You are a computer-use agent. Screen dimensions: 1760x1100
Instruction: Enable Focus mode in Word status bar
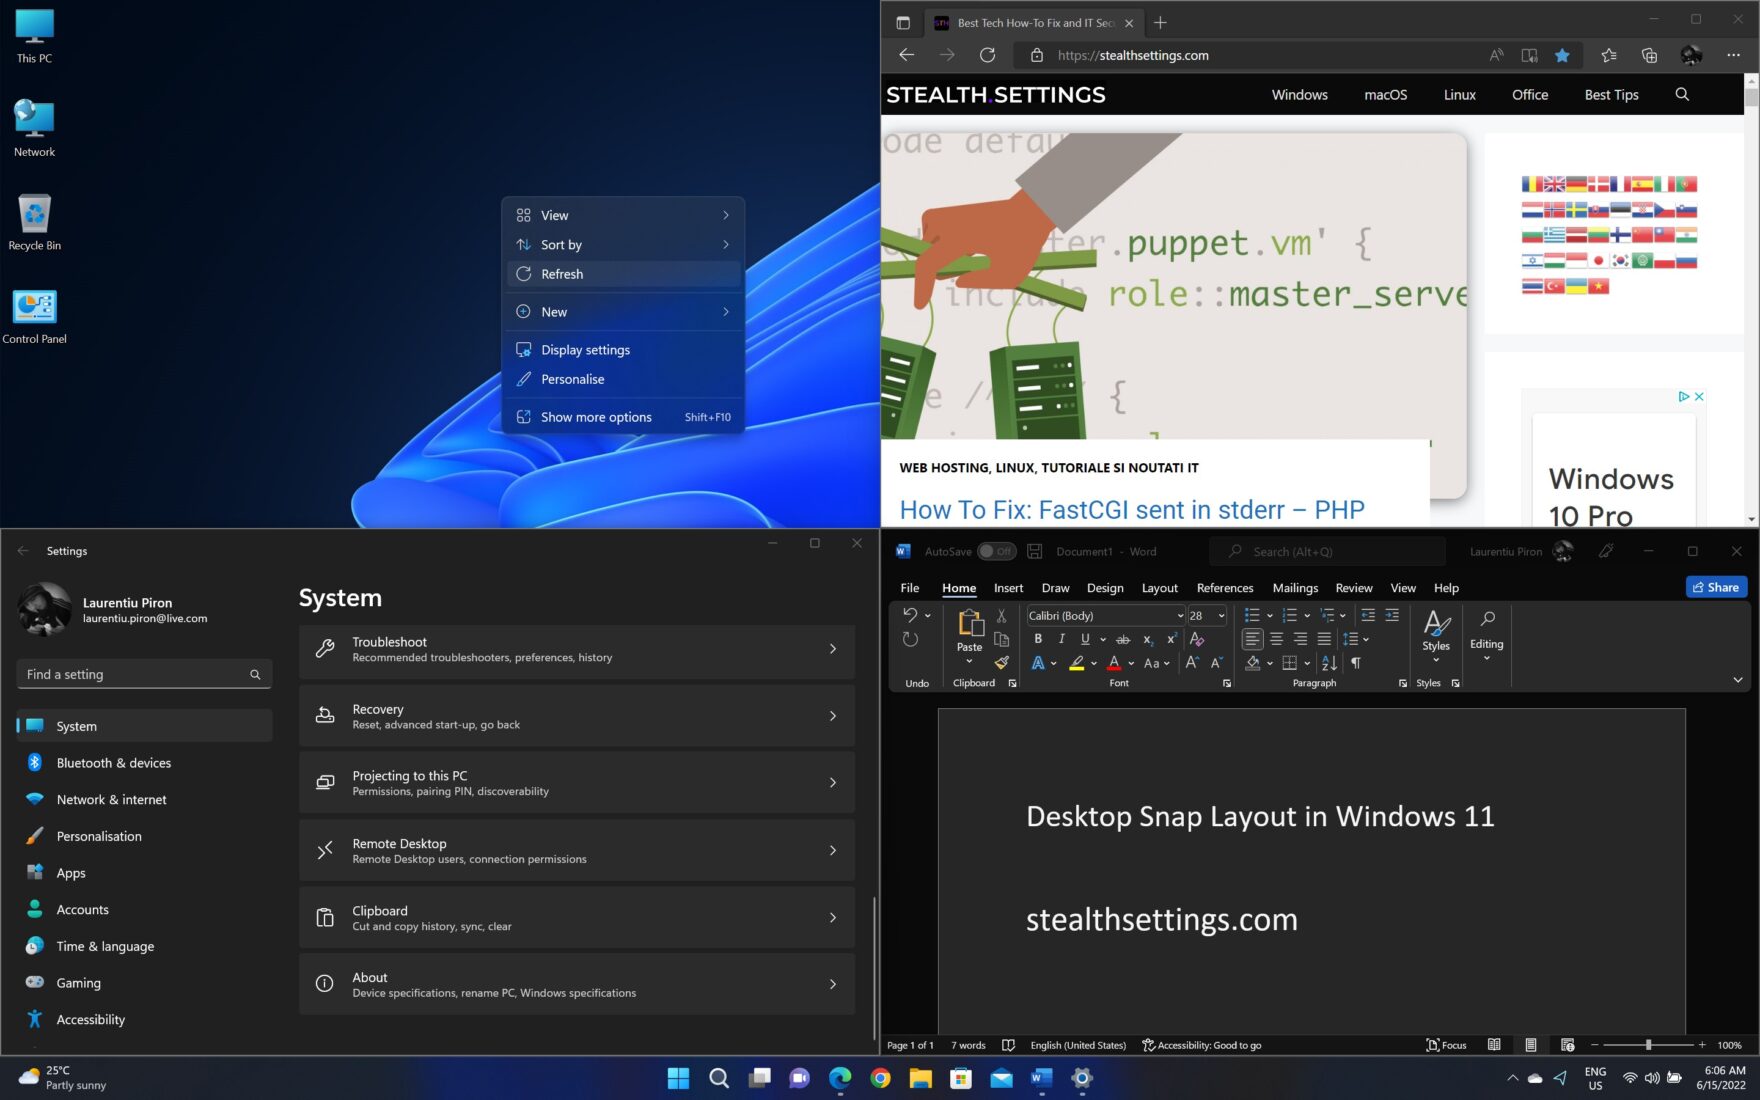click(x=1447, y=1045)
